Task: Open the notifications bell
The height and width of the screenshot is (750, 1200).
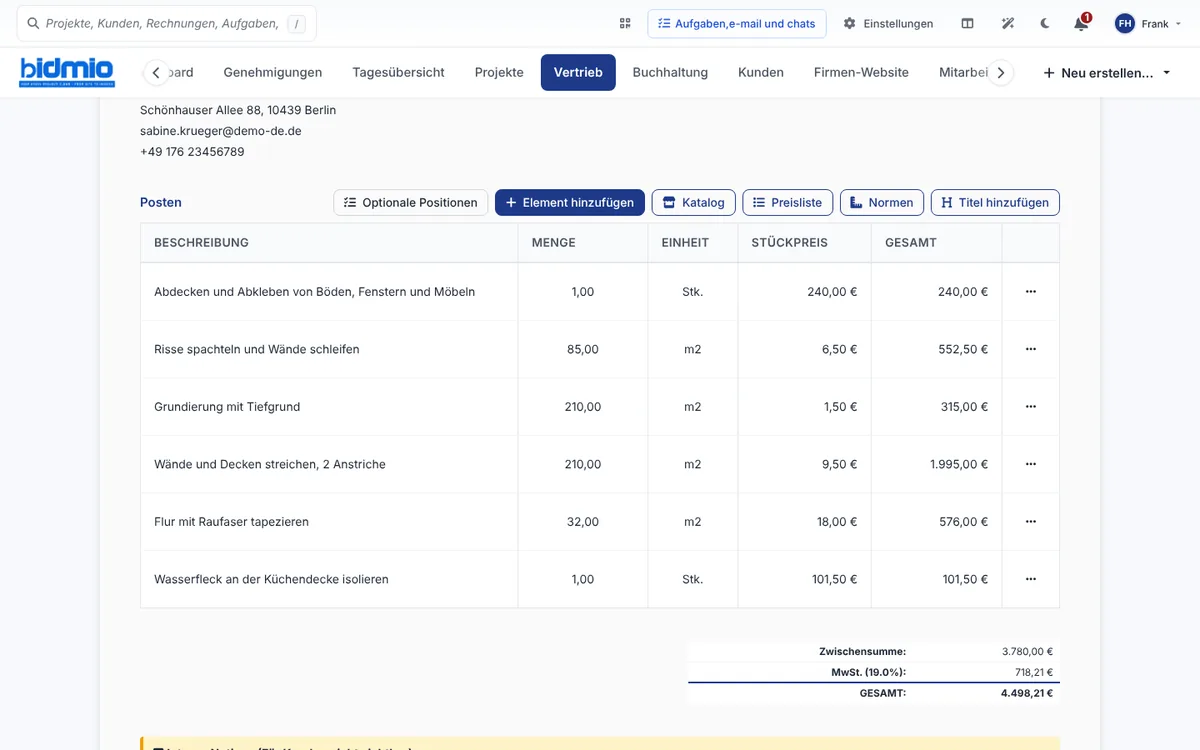Action: click(1081, 23)
